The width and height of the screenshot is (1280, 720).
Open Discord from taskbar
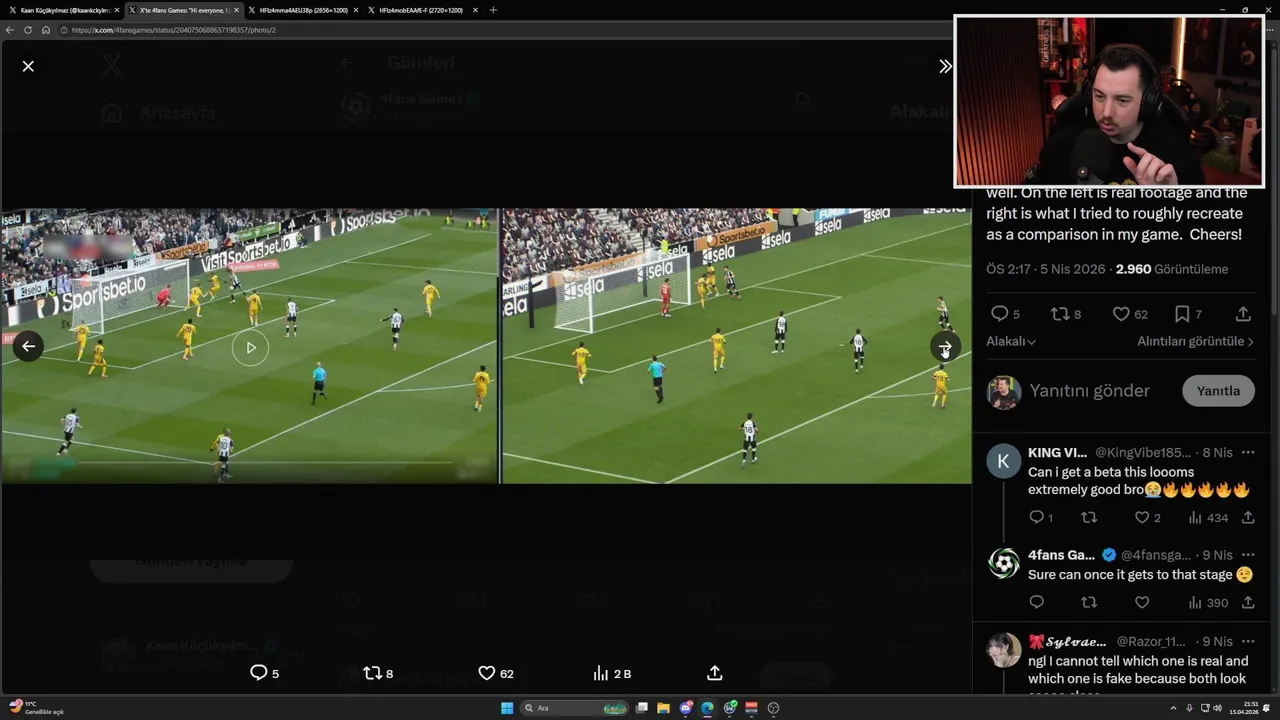point(685,708)
